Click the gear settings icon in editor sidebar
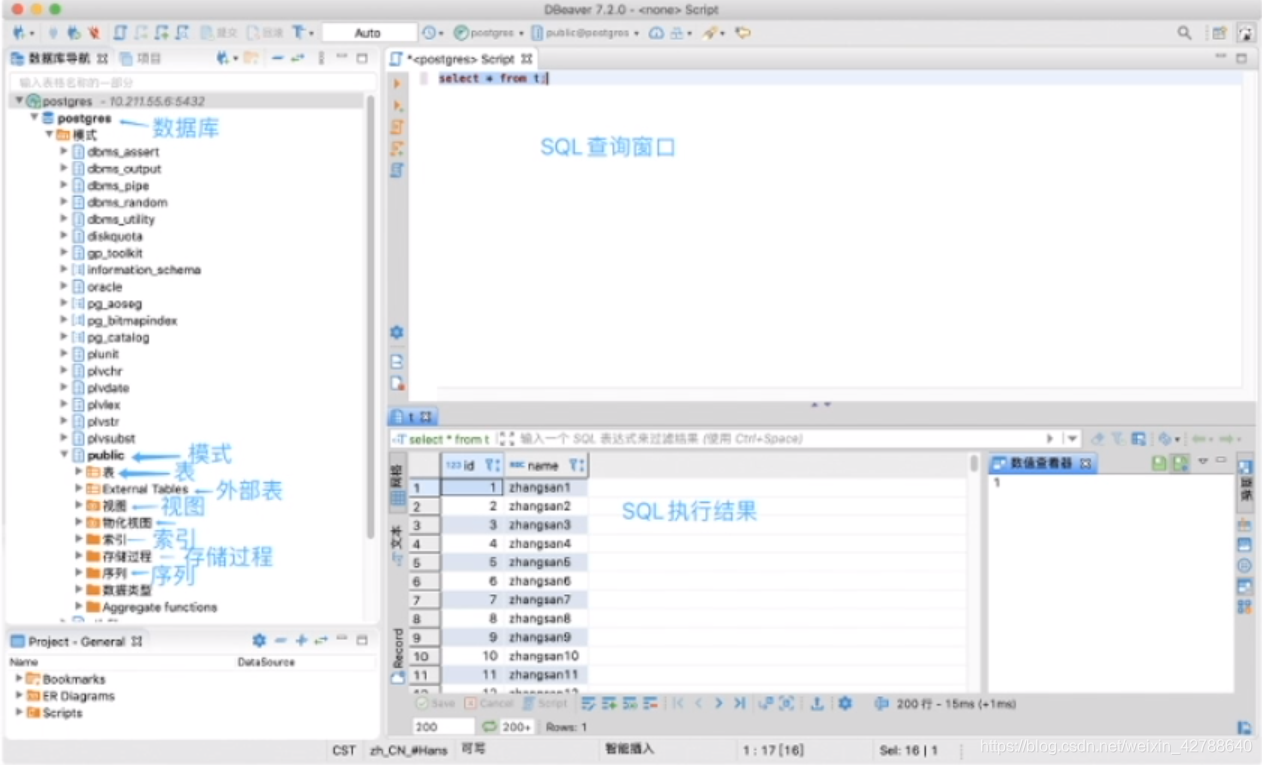The image size is (1262, 765). click(397, 332)
